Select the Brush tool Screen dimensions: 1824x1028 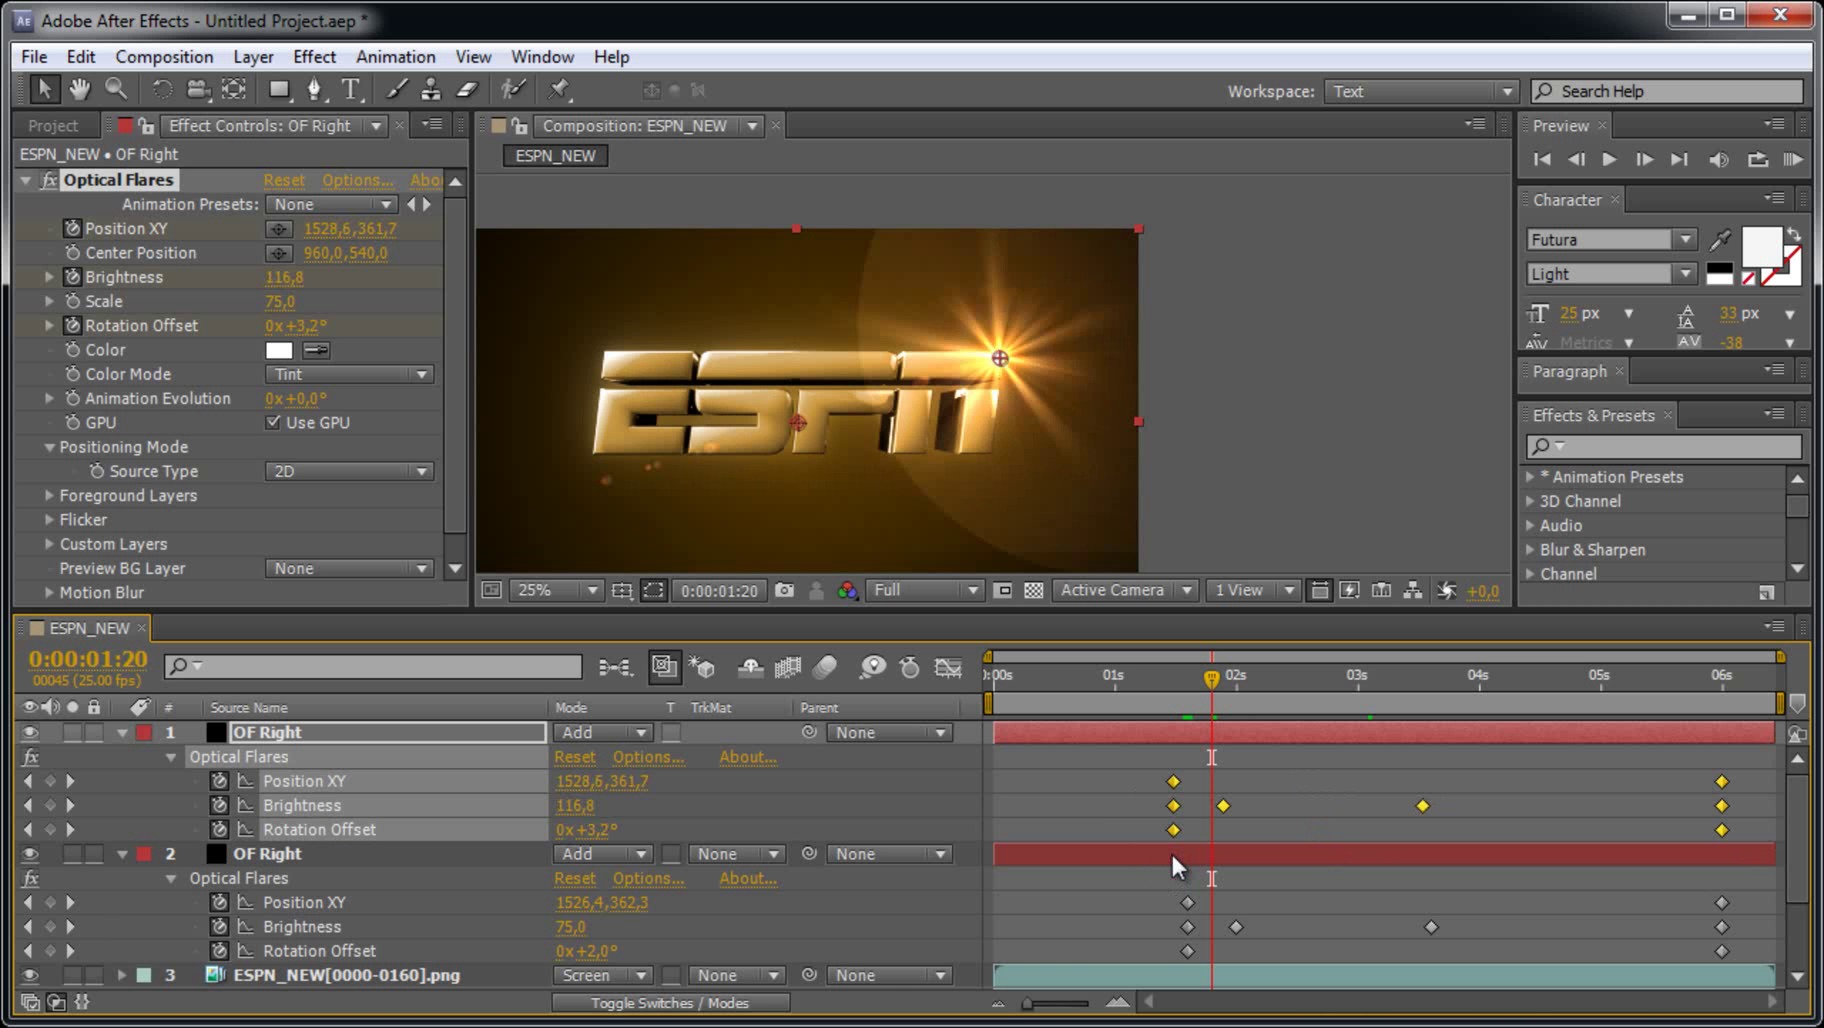pyautogui.click(x=396, y=89)
